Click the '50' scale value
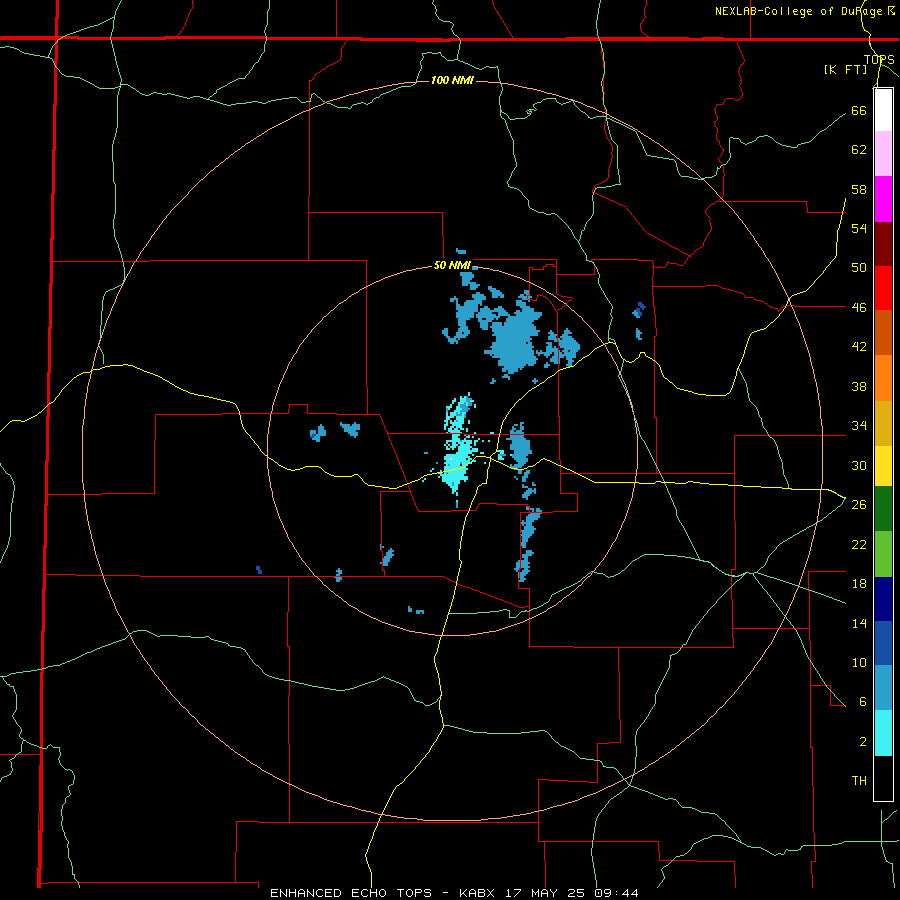The height and width of the screenshot is (900, 900). click(x=859, y=268)
